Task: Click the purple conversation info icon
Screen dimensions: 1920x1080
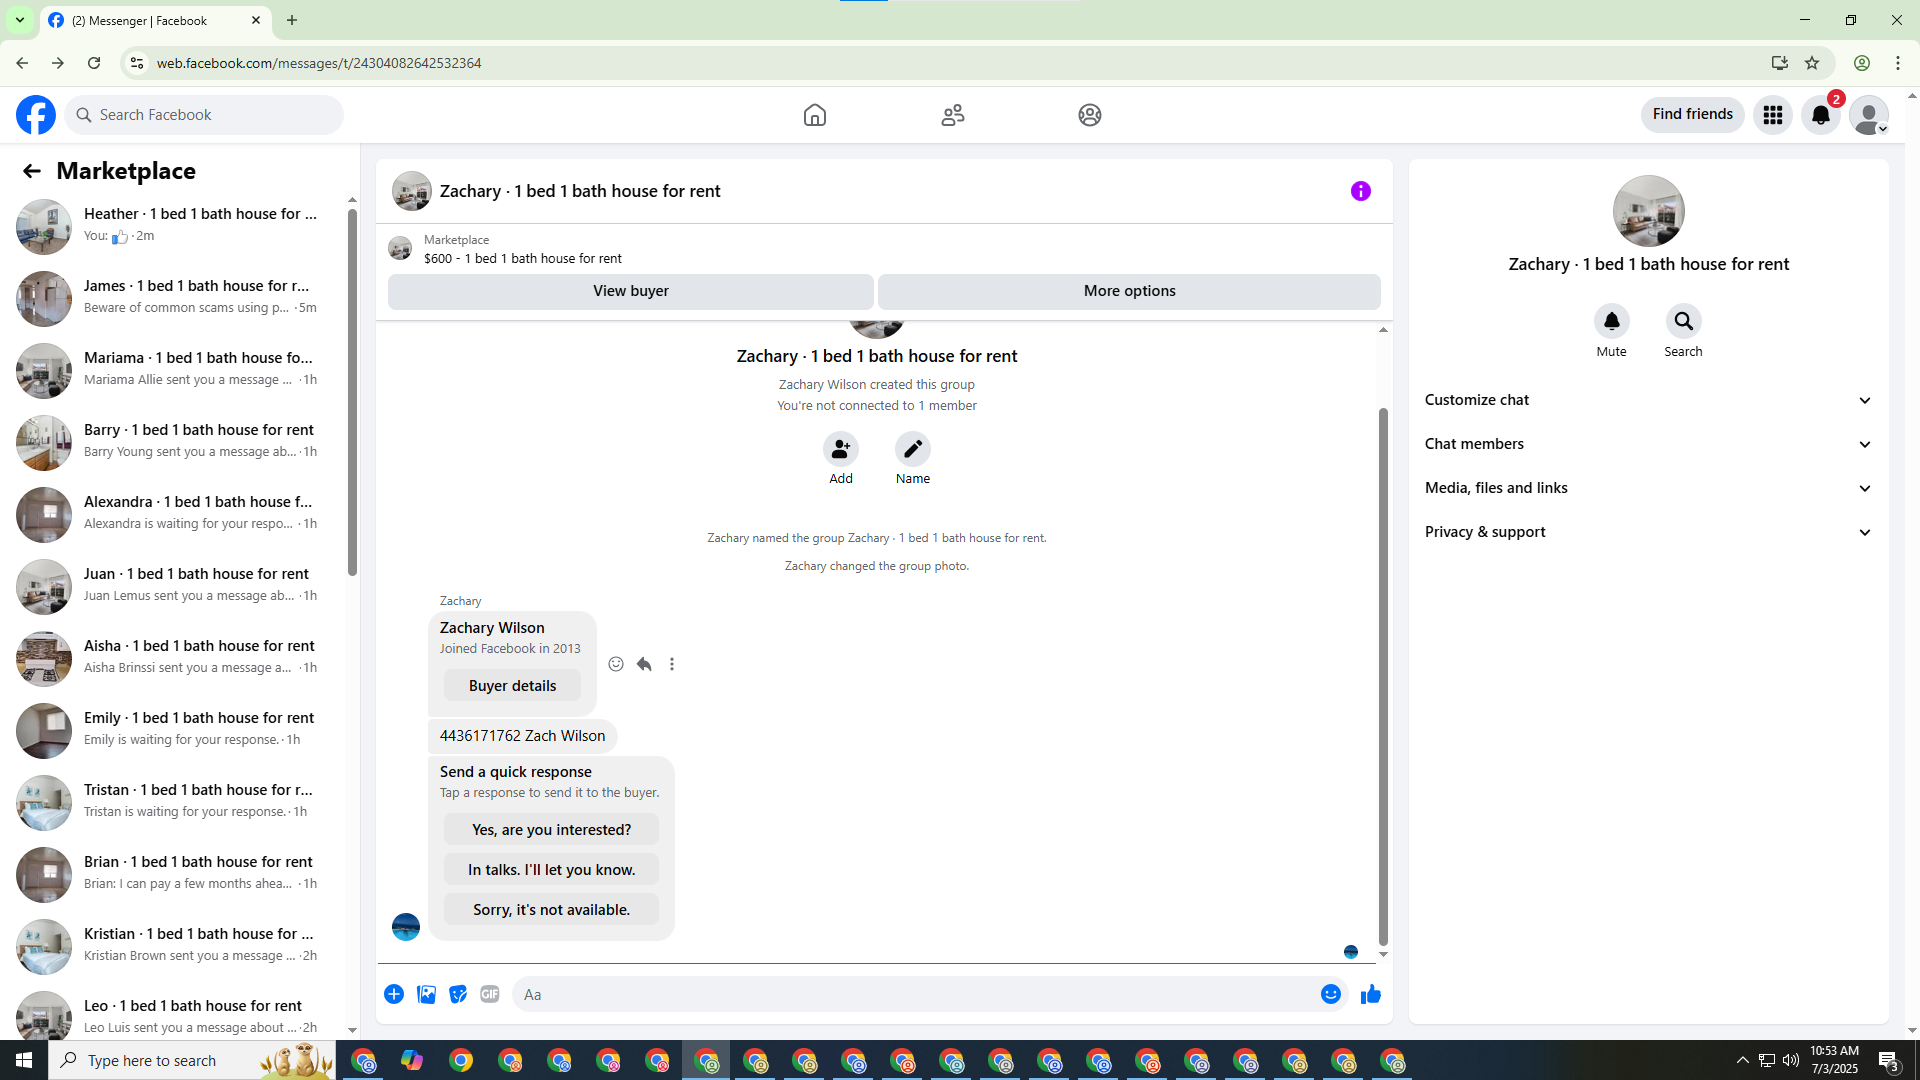Action: pos(1360,191)
